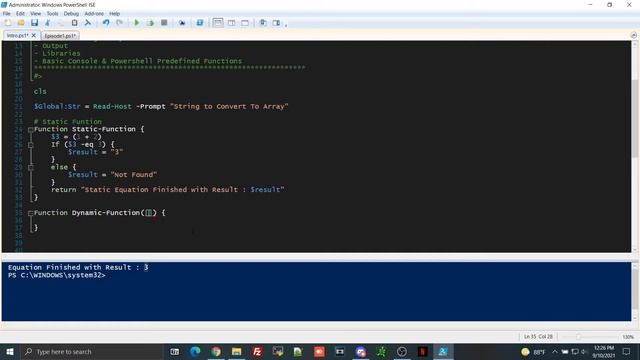Collapse the Dynamic-Function code block
The height and width of the screenshot is (360, 640).
31,213
